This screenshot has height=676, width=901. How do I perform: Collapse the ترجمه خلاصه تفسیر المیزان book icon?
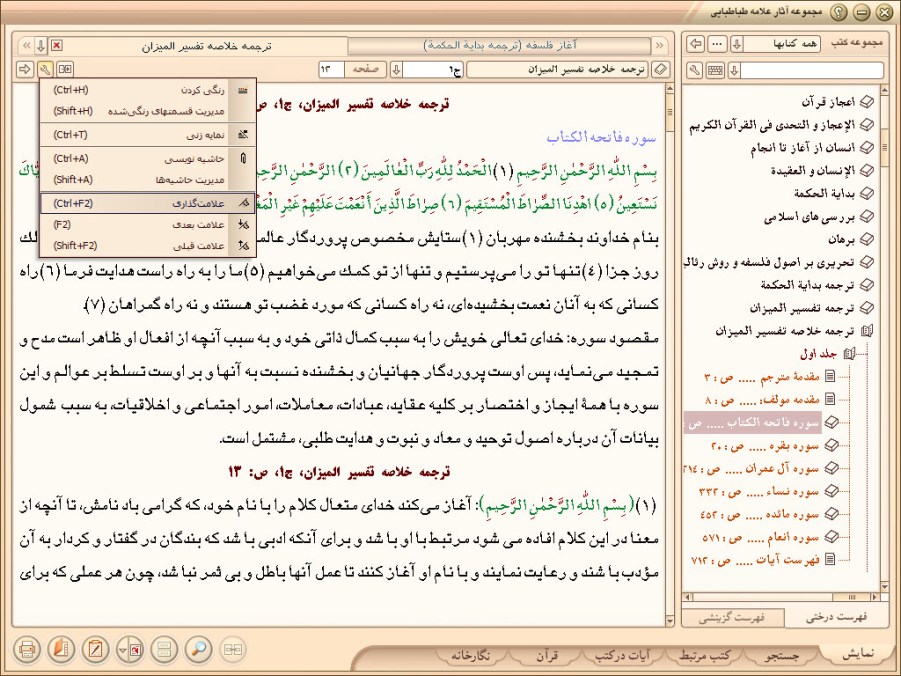(x=867, y=331)
